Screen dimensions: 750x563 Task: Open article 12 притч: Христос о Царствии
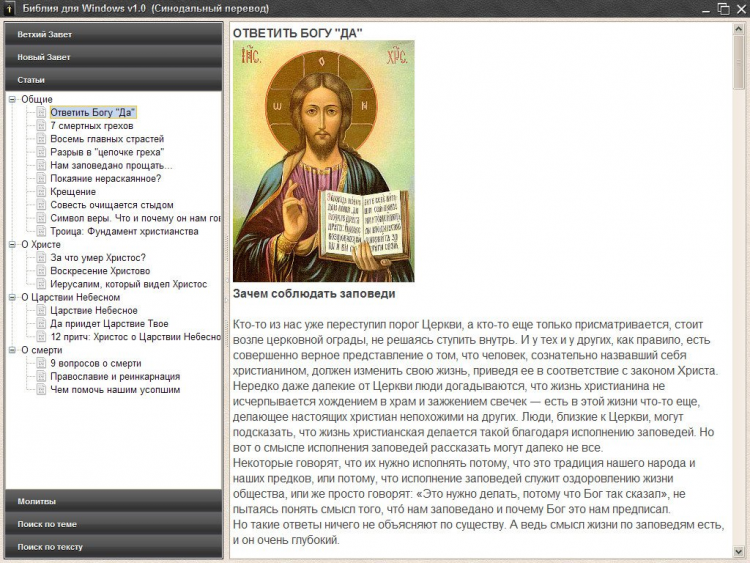[x=135, y=337]
